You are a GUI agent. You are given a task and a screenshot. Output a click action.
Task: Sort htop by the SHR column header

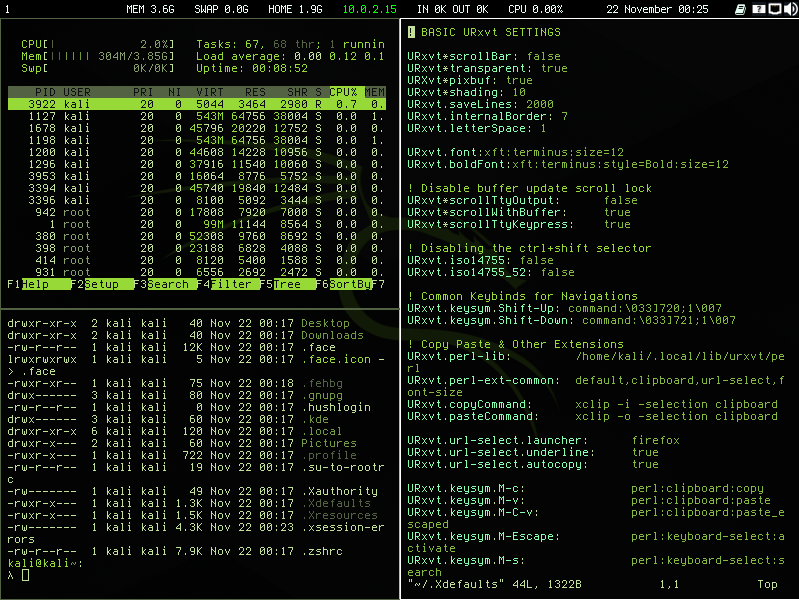click(298, 92)
